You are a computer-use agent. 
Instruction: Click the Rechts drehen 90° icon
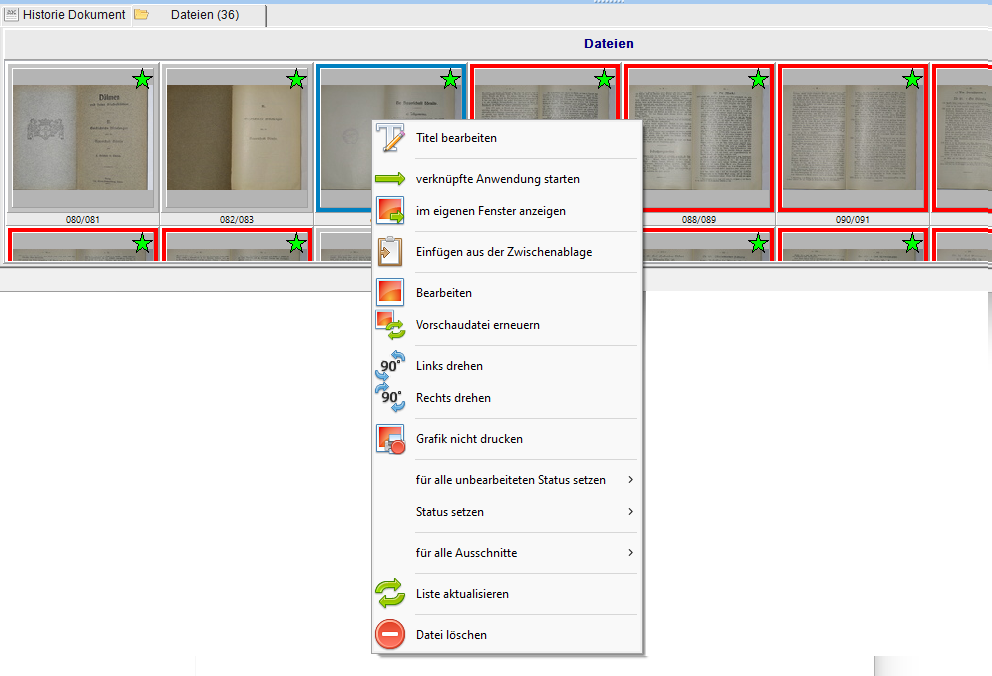click(390, 398)
